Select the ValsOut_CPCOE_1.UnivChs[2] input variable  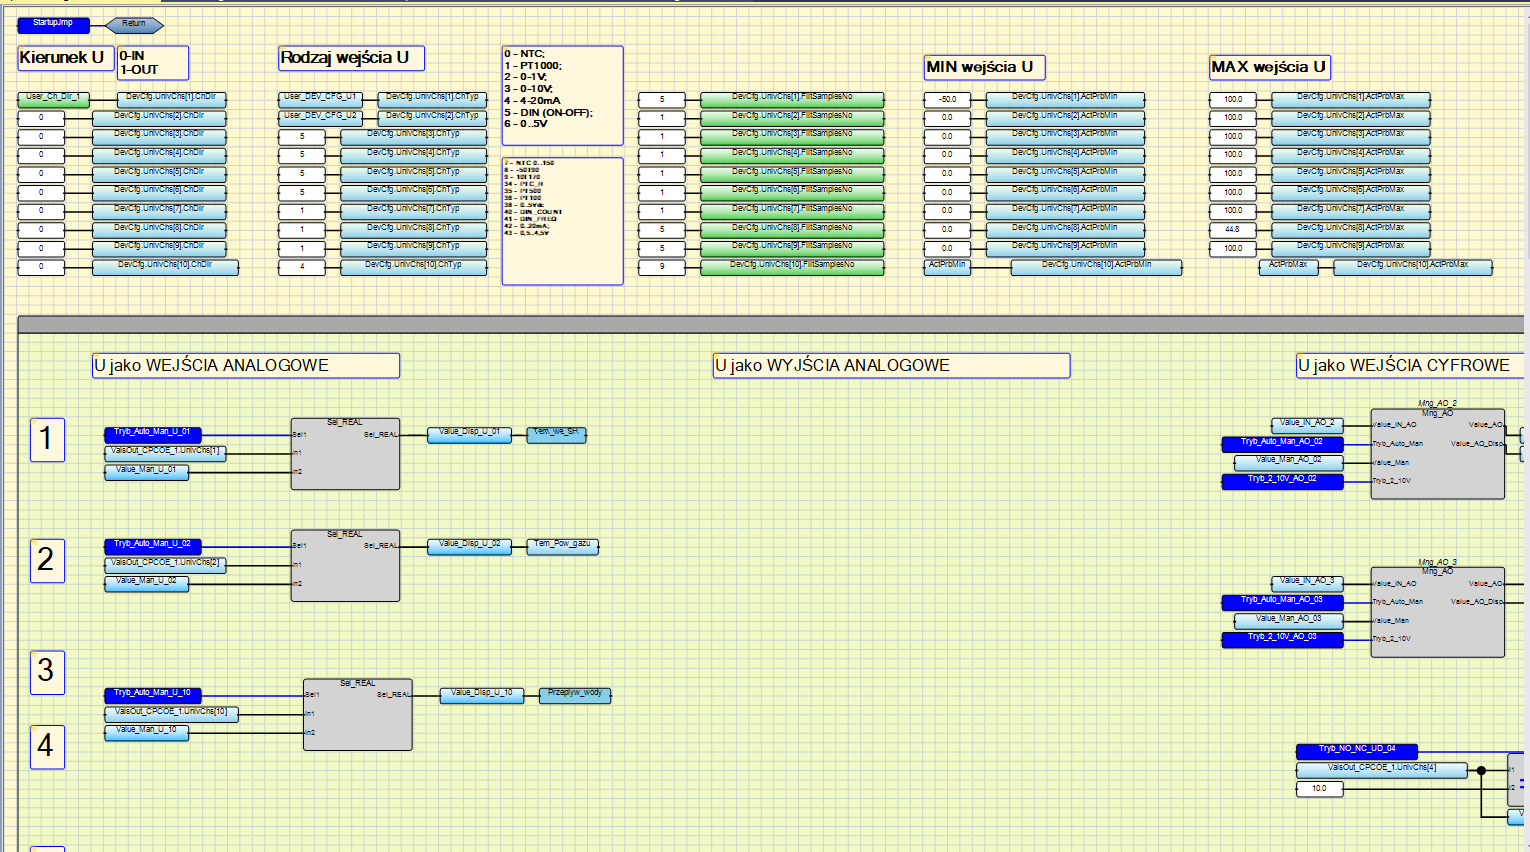pyautogui.click(x=165, y=565)
